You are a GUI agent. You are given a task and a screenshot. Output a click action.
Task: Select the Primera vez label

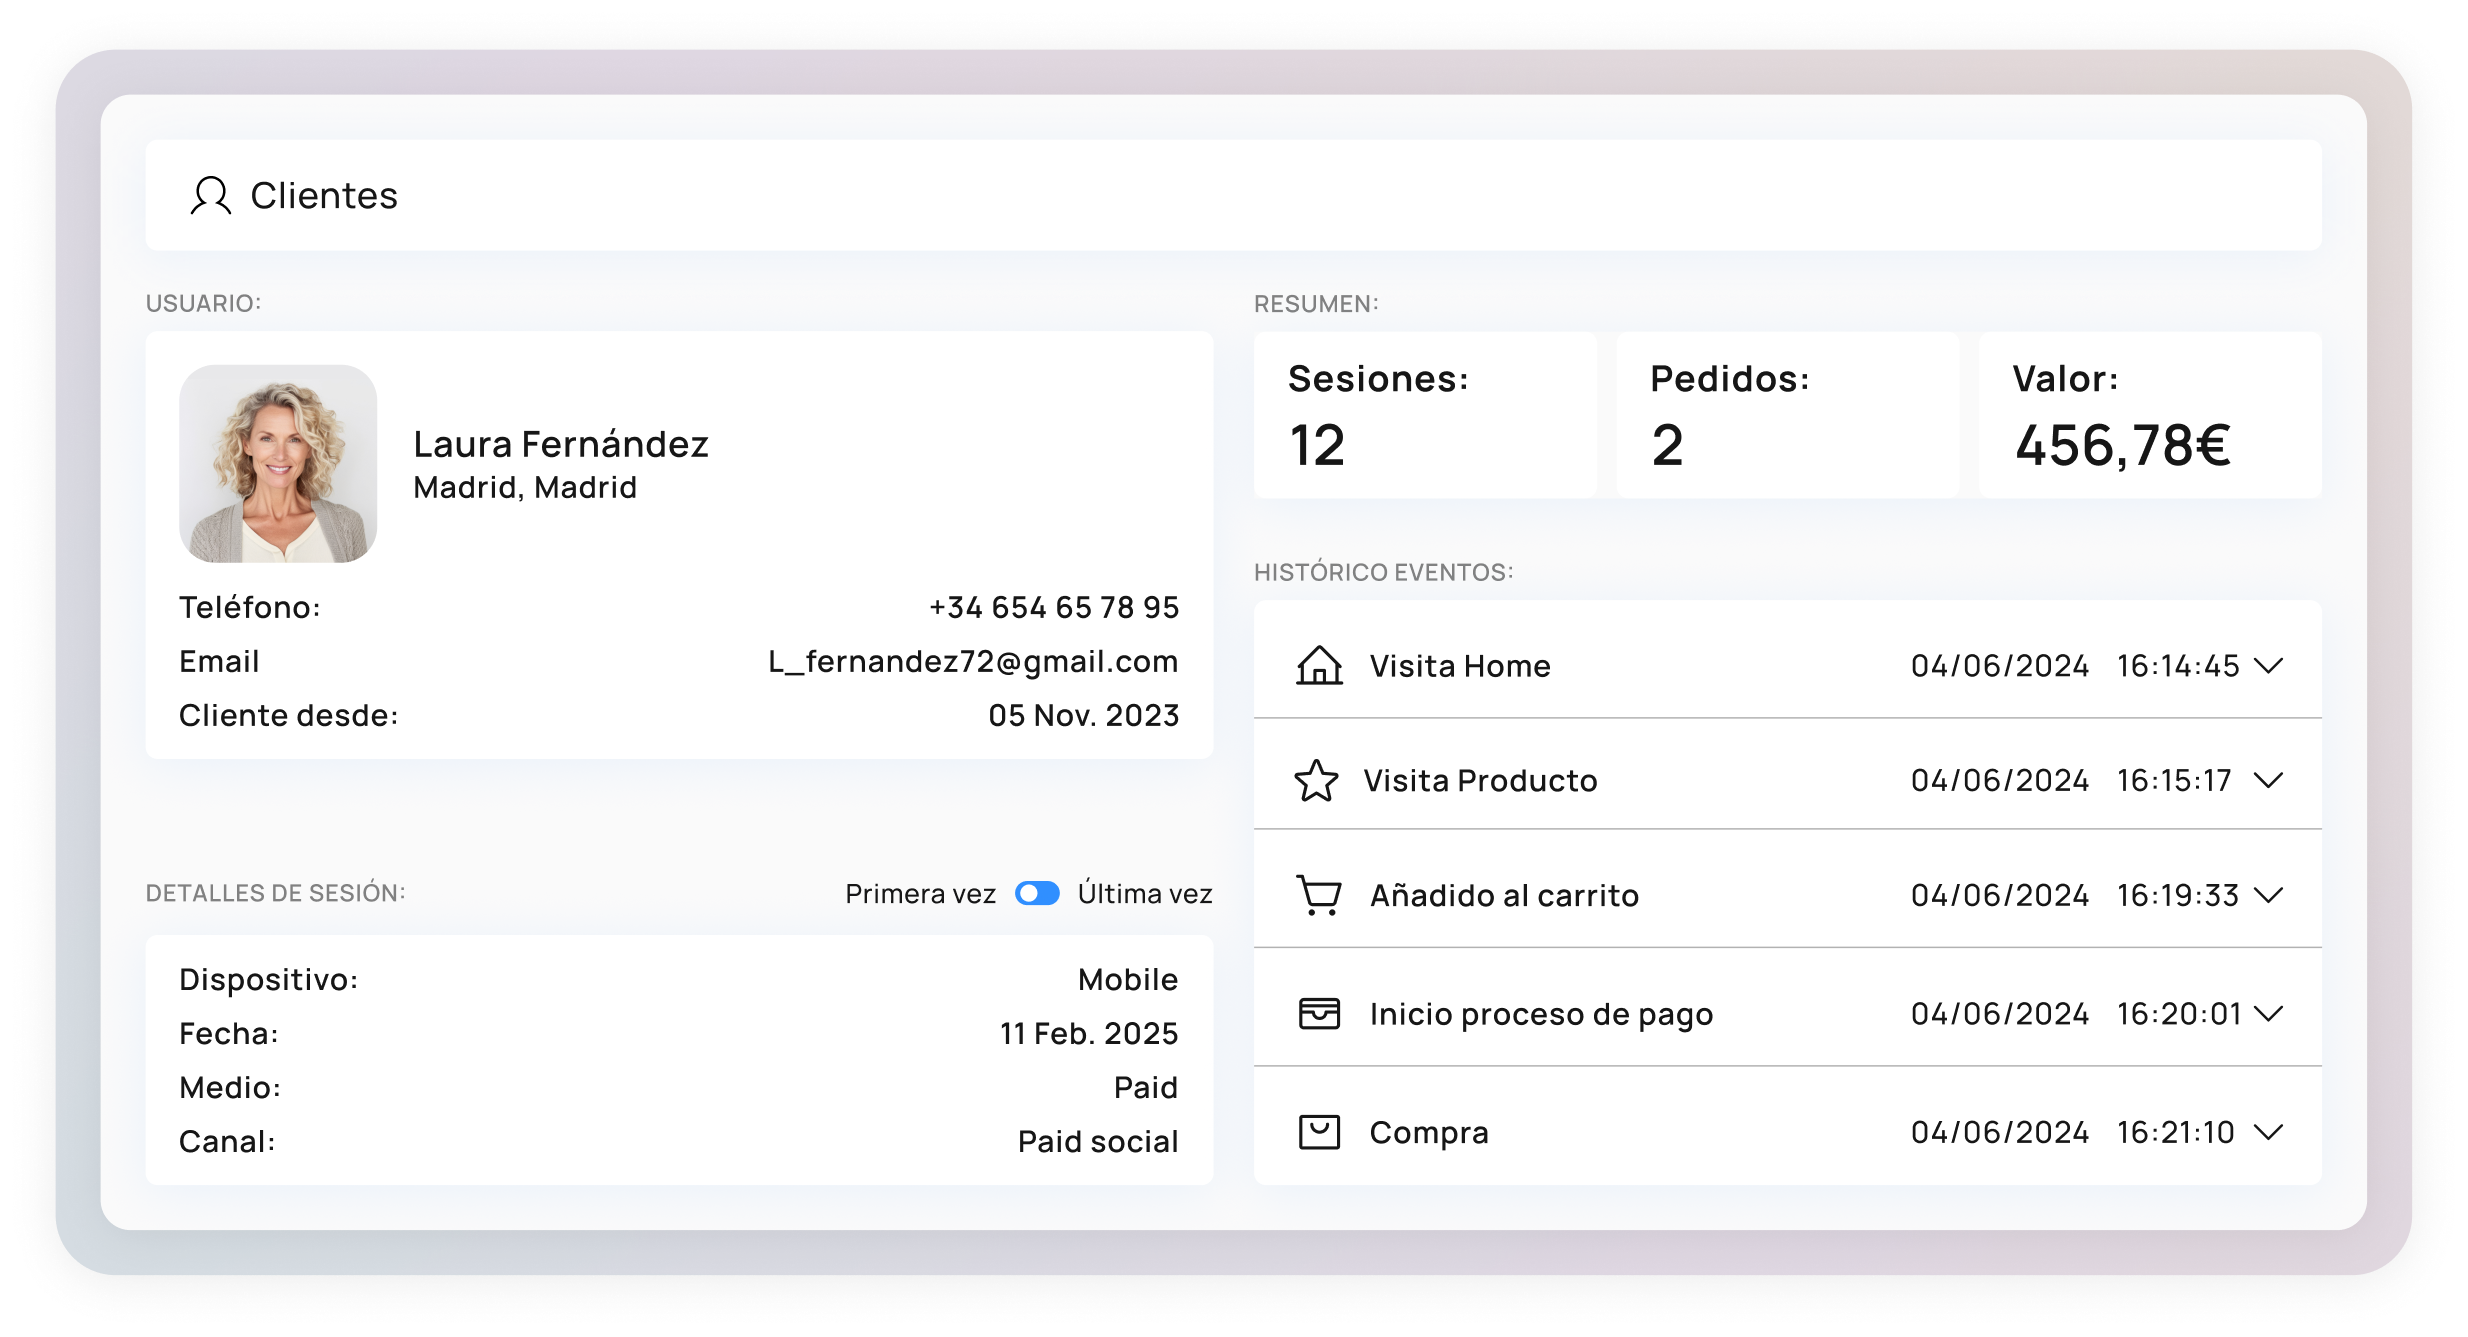[920, 893]
